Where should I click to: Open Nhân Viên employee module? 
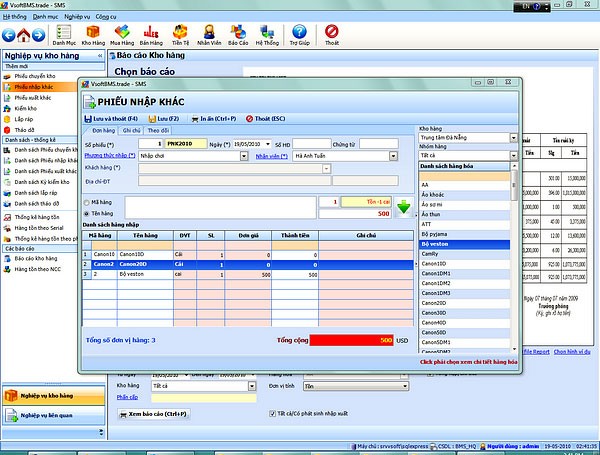click(209, 37)
